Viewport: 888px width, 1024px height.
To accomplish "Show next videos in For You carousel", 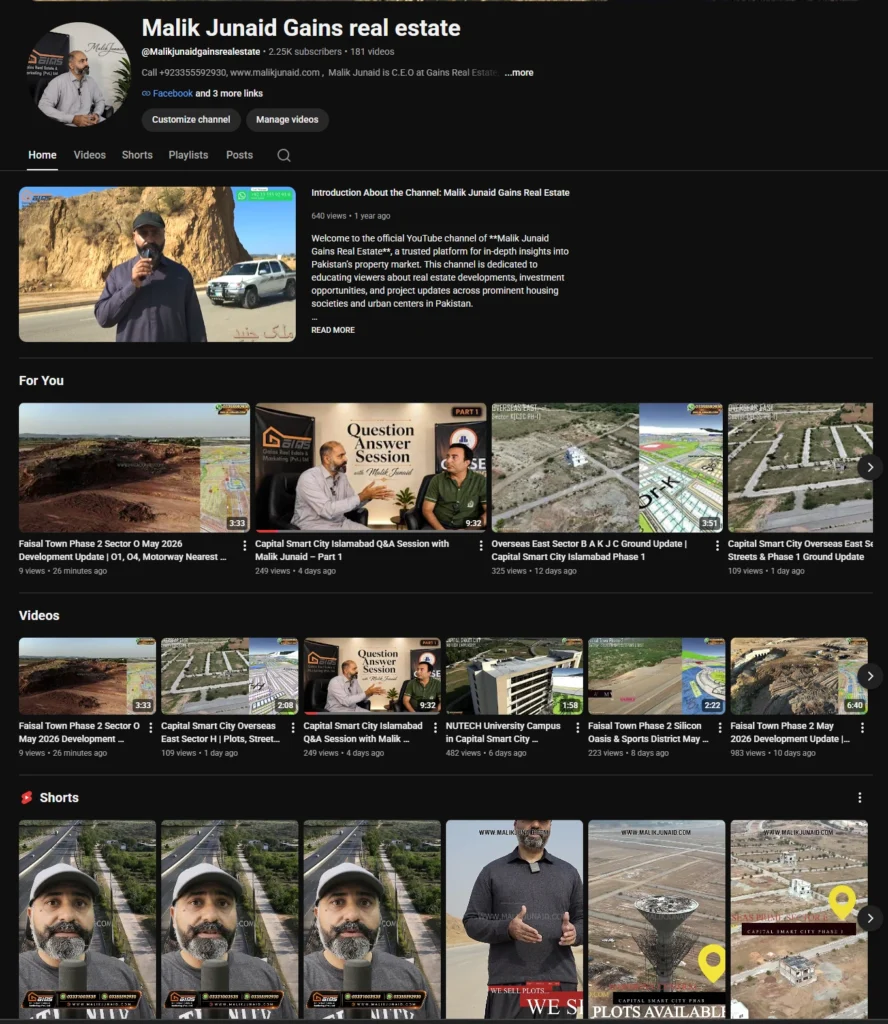I will point(870,467).
